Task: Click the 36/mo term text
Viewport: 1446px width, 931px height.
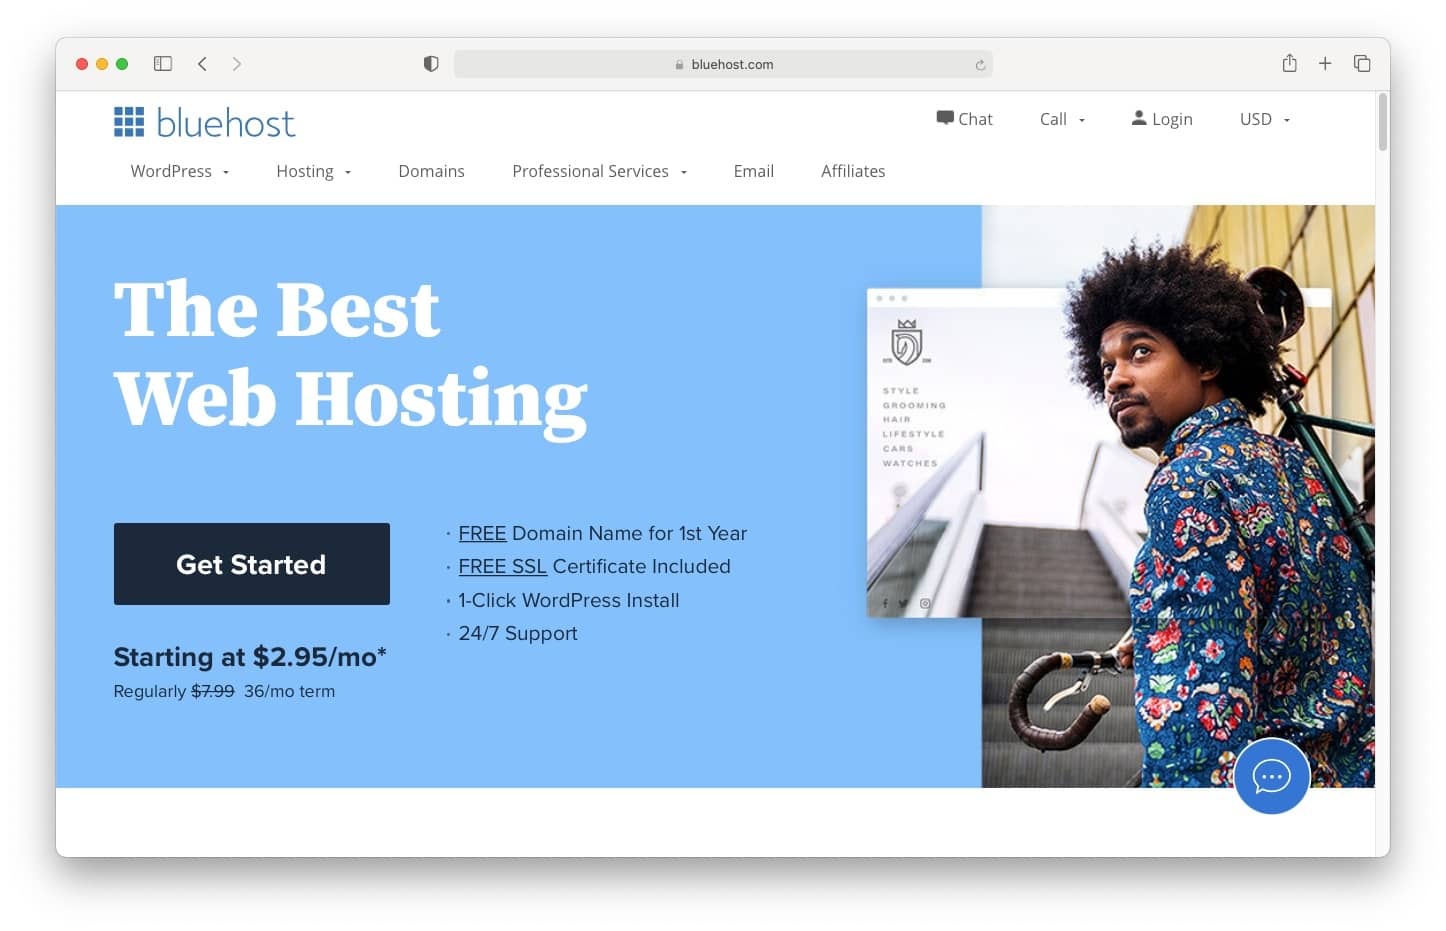Action: pos(289,691)
